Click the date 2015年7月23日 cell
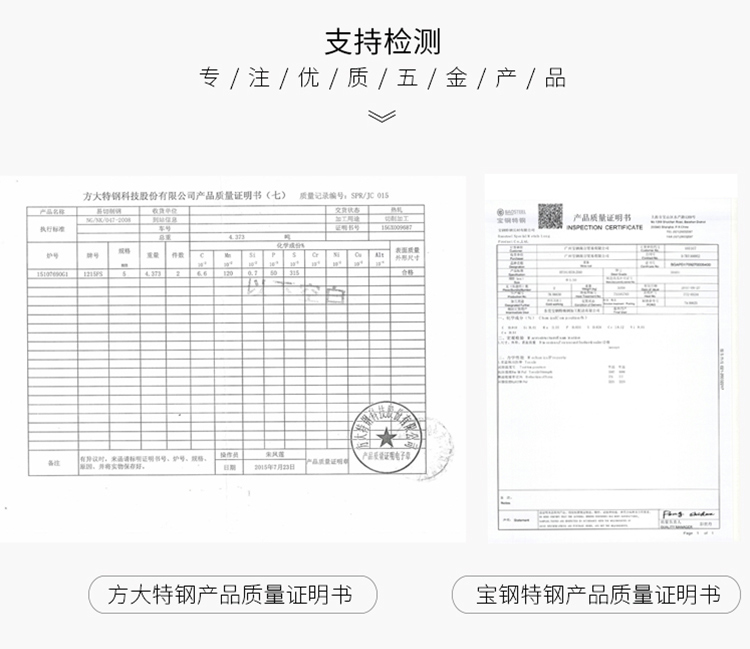Screen dimensions: 750x649 click(275, 467)
